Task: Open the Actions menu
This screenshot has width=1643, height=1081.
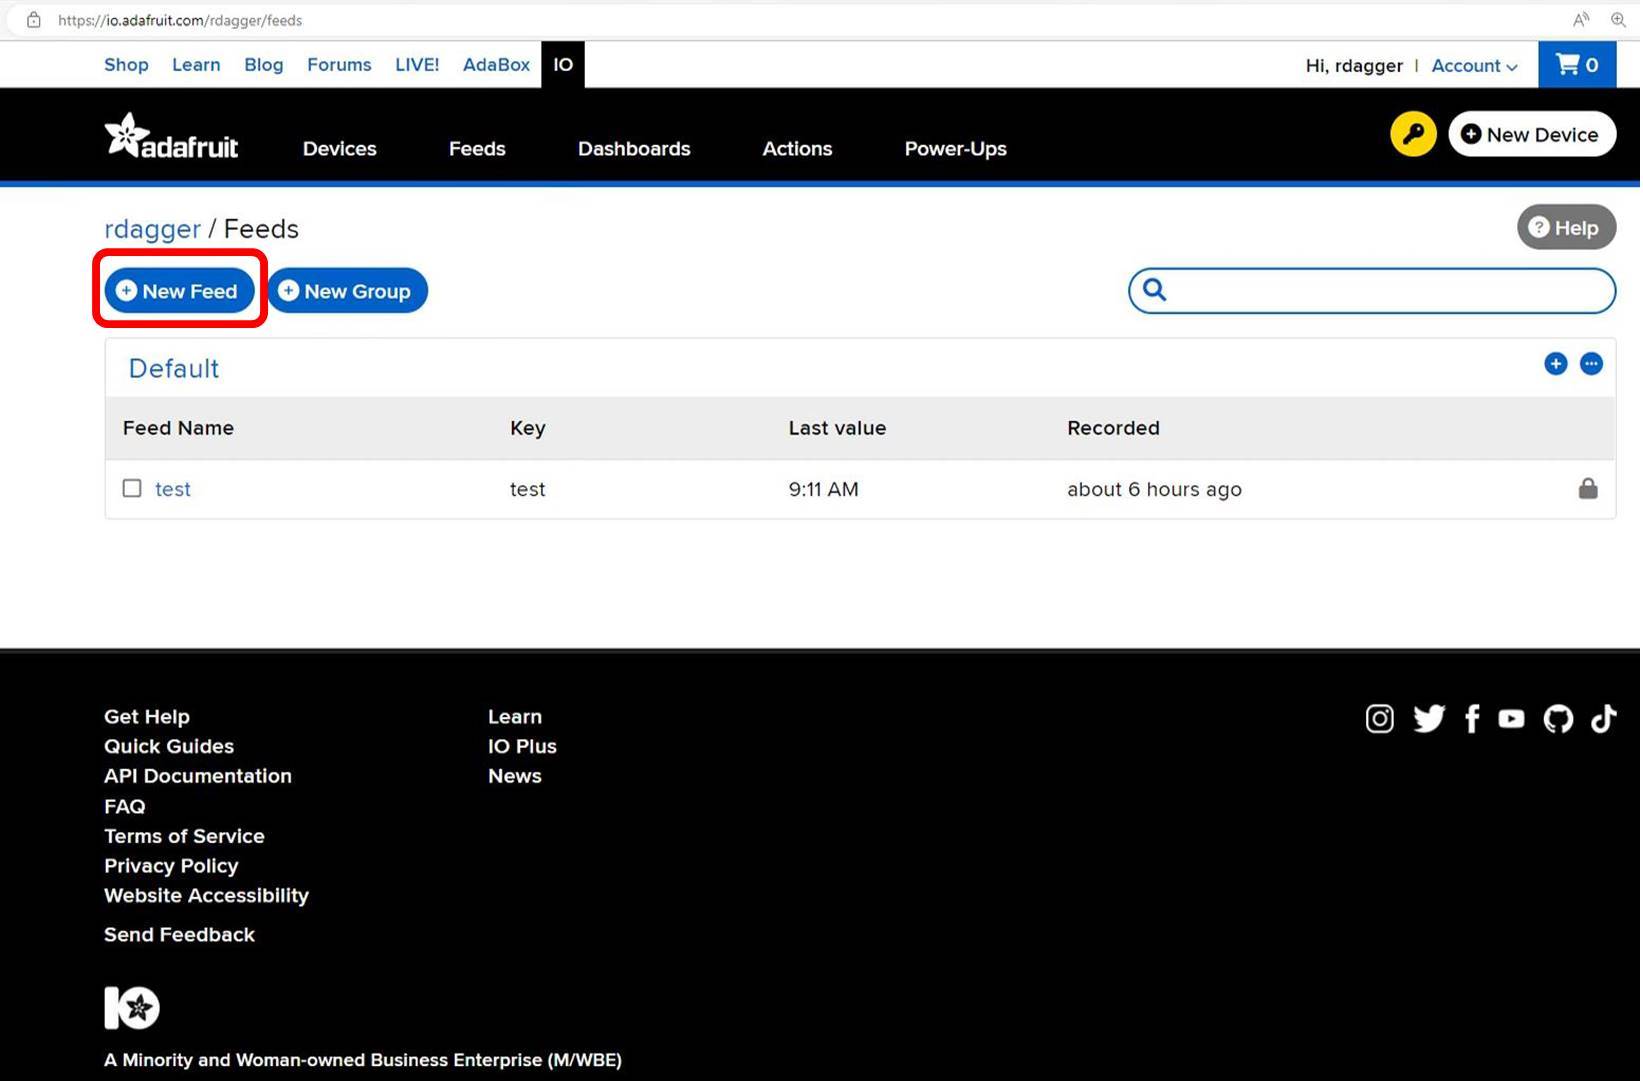Action: tap(798, 149)
